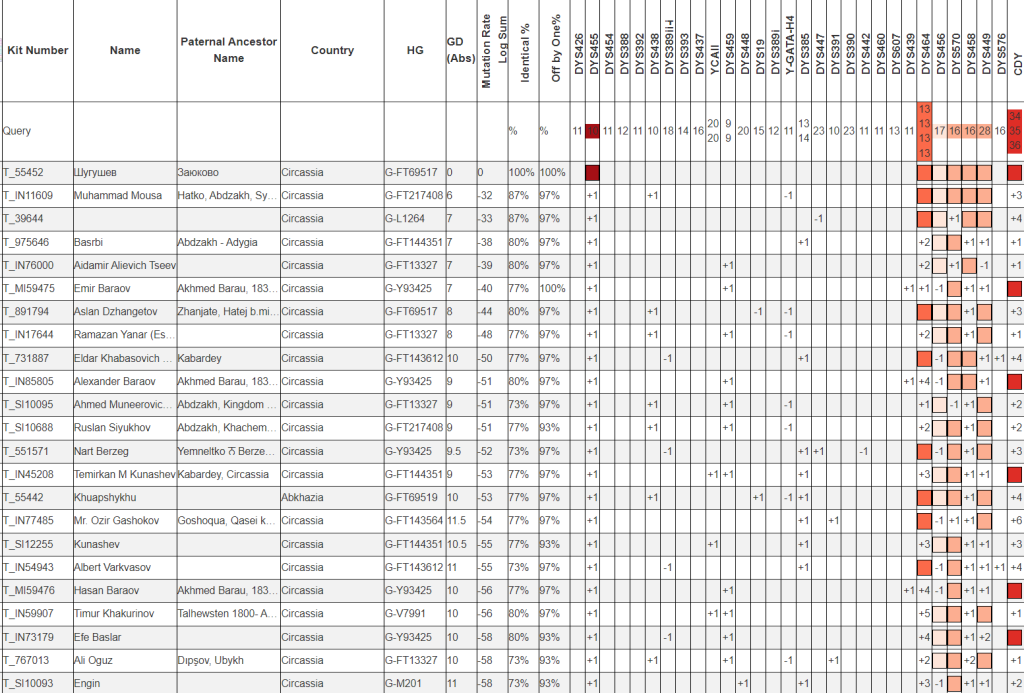Select the name Emir Baraov
Screen dimensions: 1024x693
point(102,288)
